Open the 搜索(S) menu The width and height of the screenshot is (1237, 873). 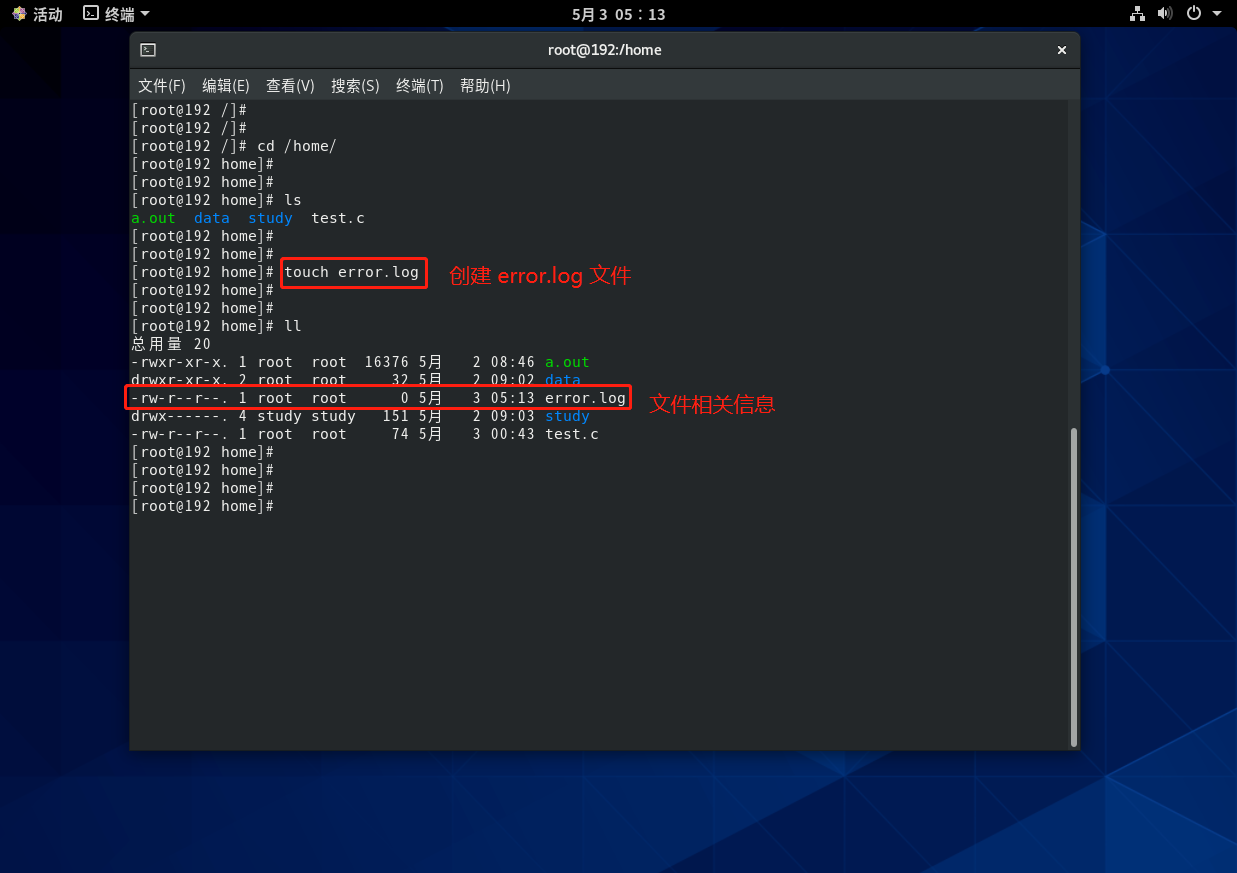[x=355, y=86]
